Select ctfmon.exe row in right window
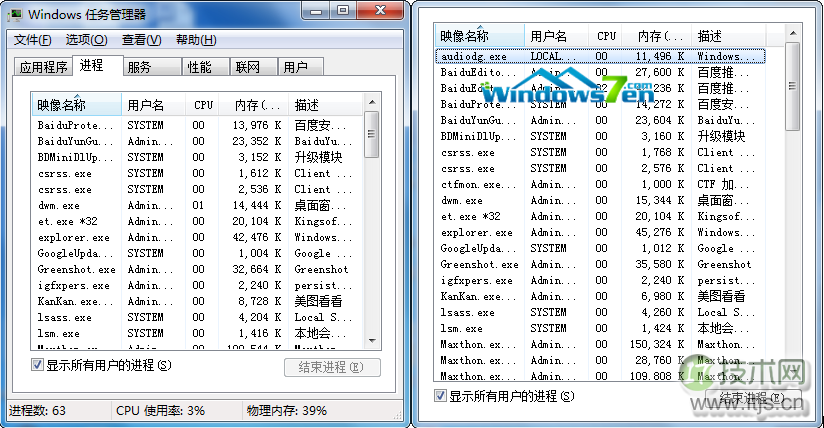 click(600, 185)
